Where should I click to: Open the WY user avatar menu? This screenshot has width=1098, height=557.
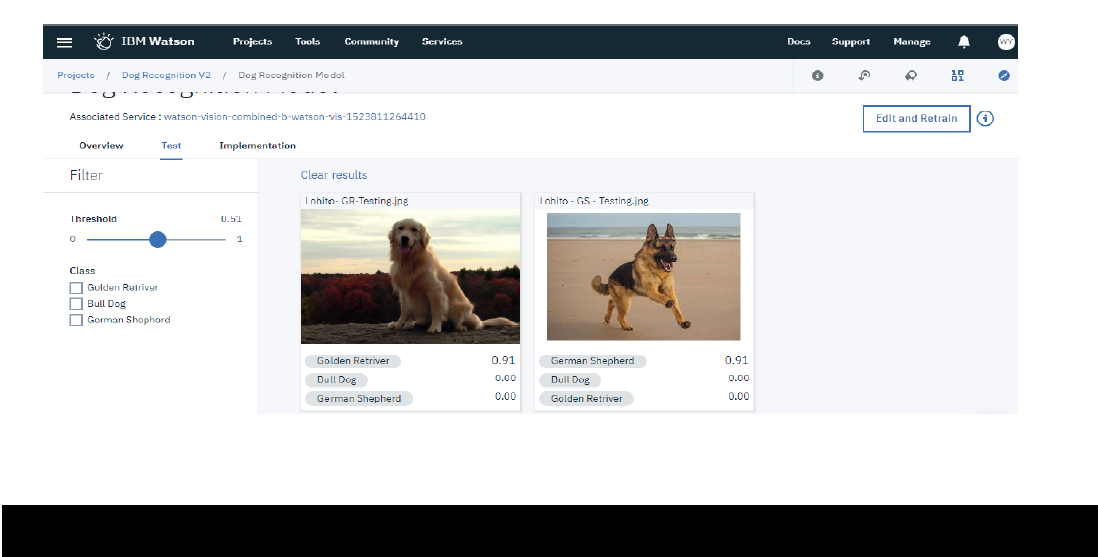point(1005,42)
